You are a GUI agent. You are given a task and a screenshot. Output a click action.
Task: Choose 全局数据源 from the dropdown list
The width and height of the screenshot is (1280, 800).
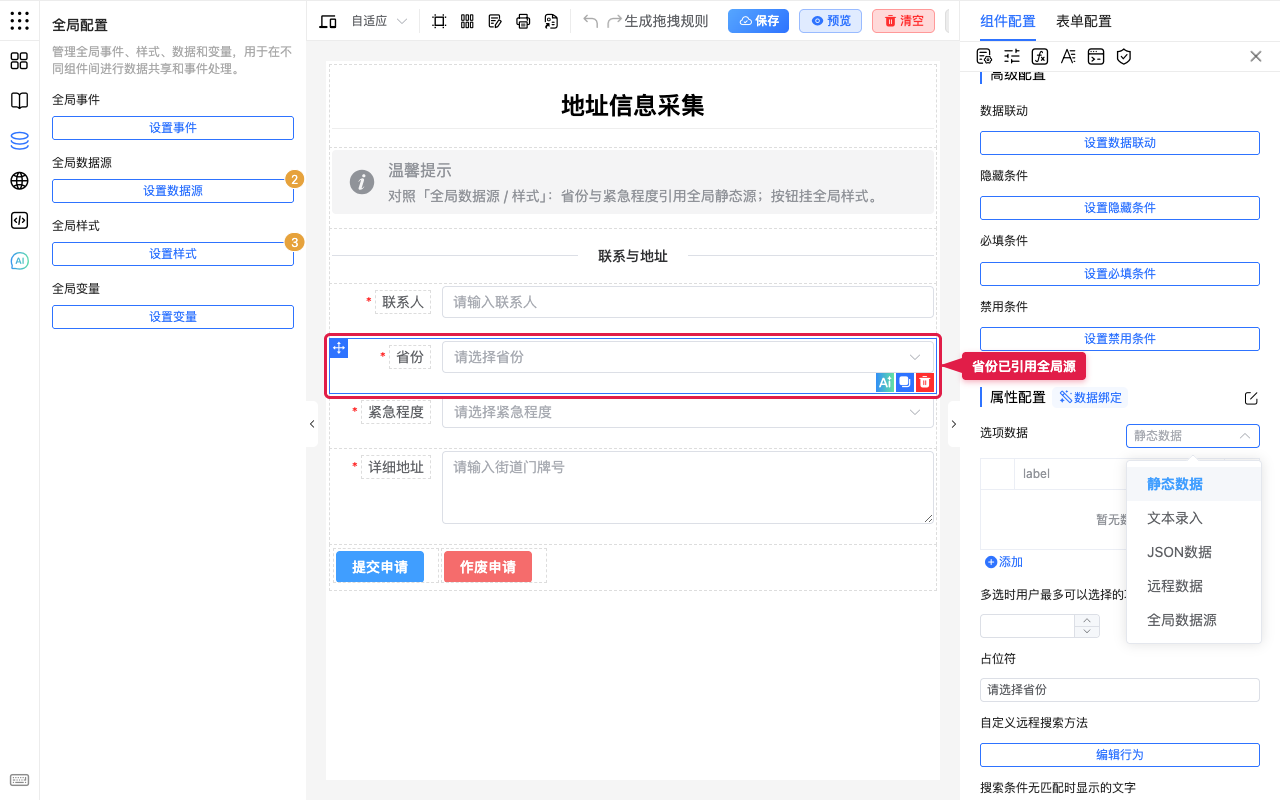pyautogui.click(x=1193, y=620)
